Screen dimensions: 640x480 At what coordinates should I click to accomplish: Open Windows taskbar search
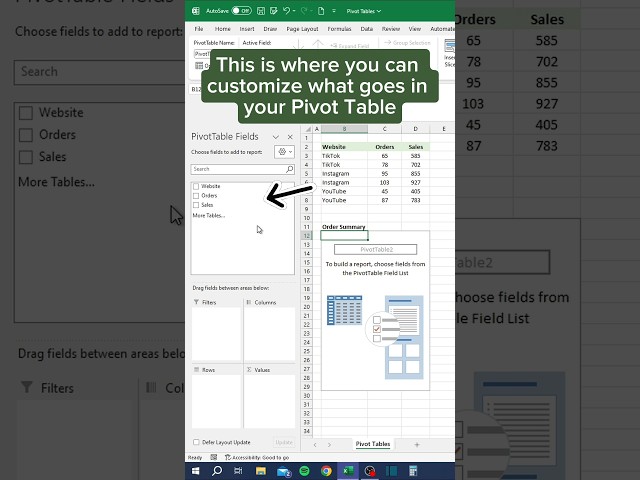point(217,471)
